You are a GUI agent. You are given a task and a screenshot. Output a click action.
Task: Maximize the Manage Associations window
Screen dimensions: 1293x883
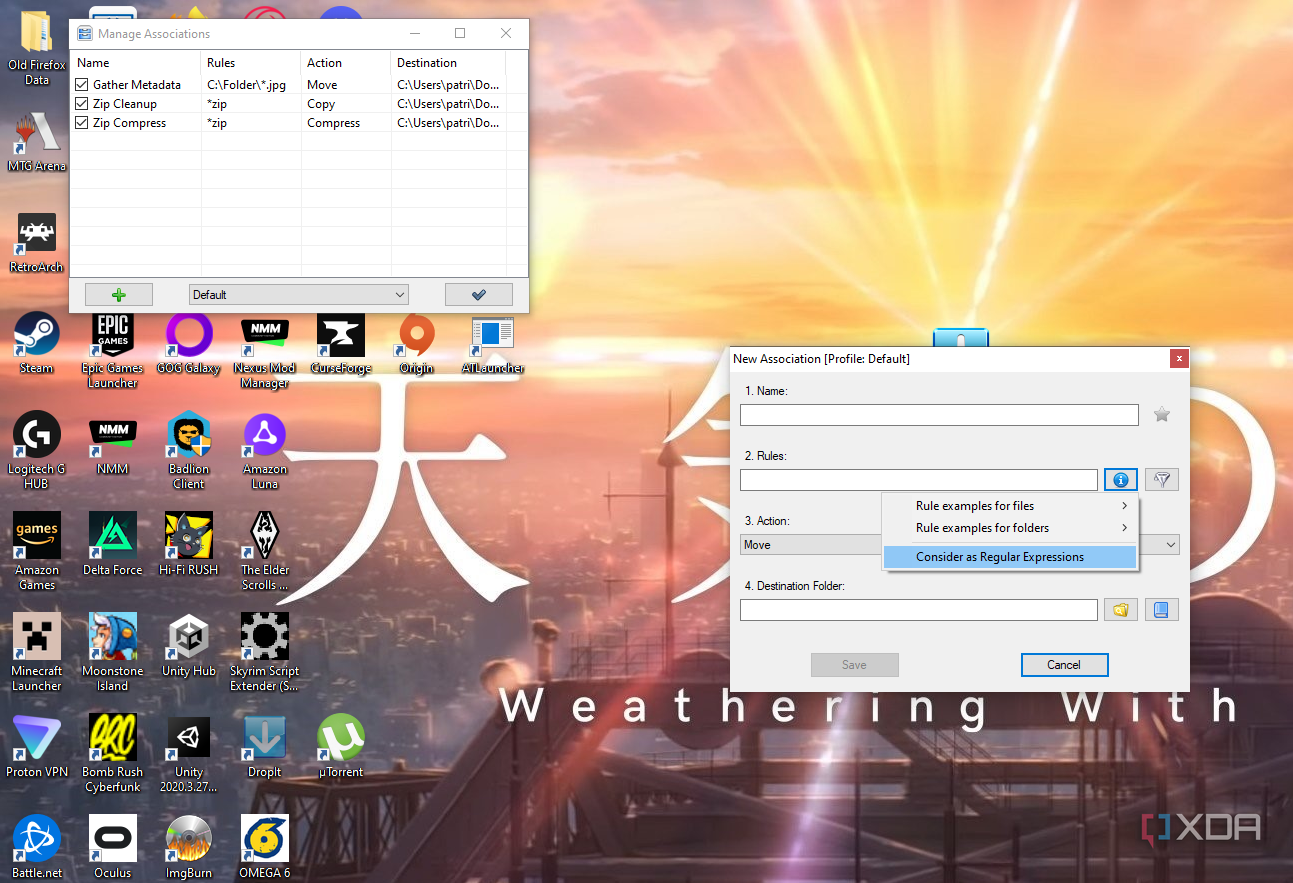(460, 33)
